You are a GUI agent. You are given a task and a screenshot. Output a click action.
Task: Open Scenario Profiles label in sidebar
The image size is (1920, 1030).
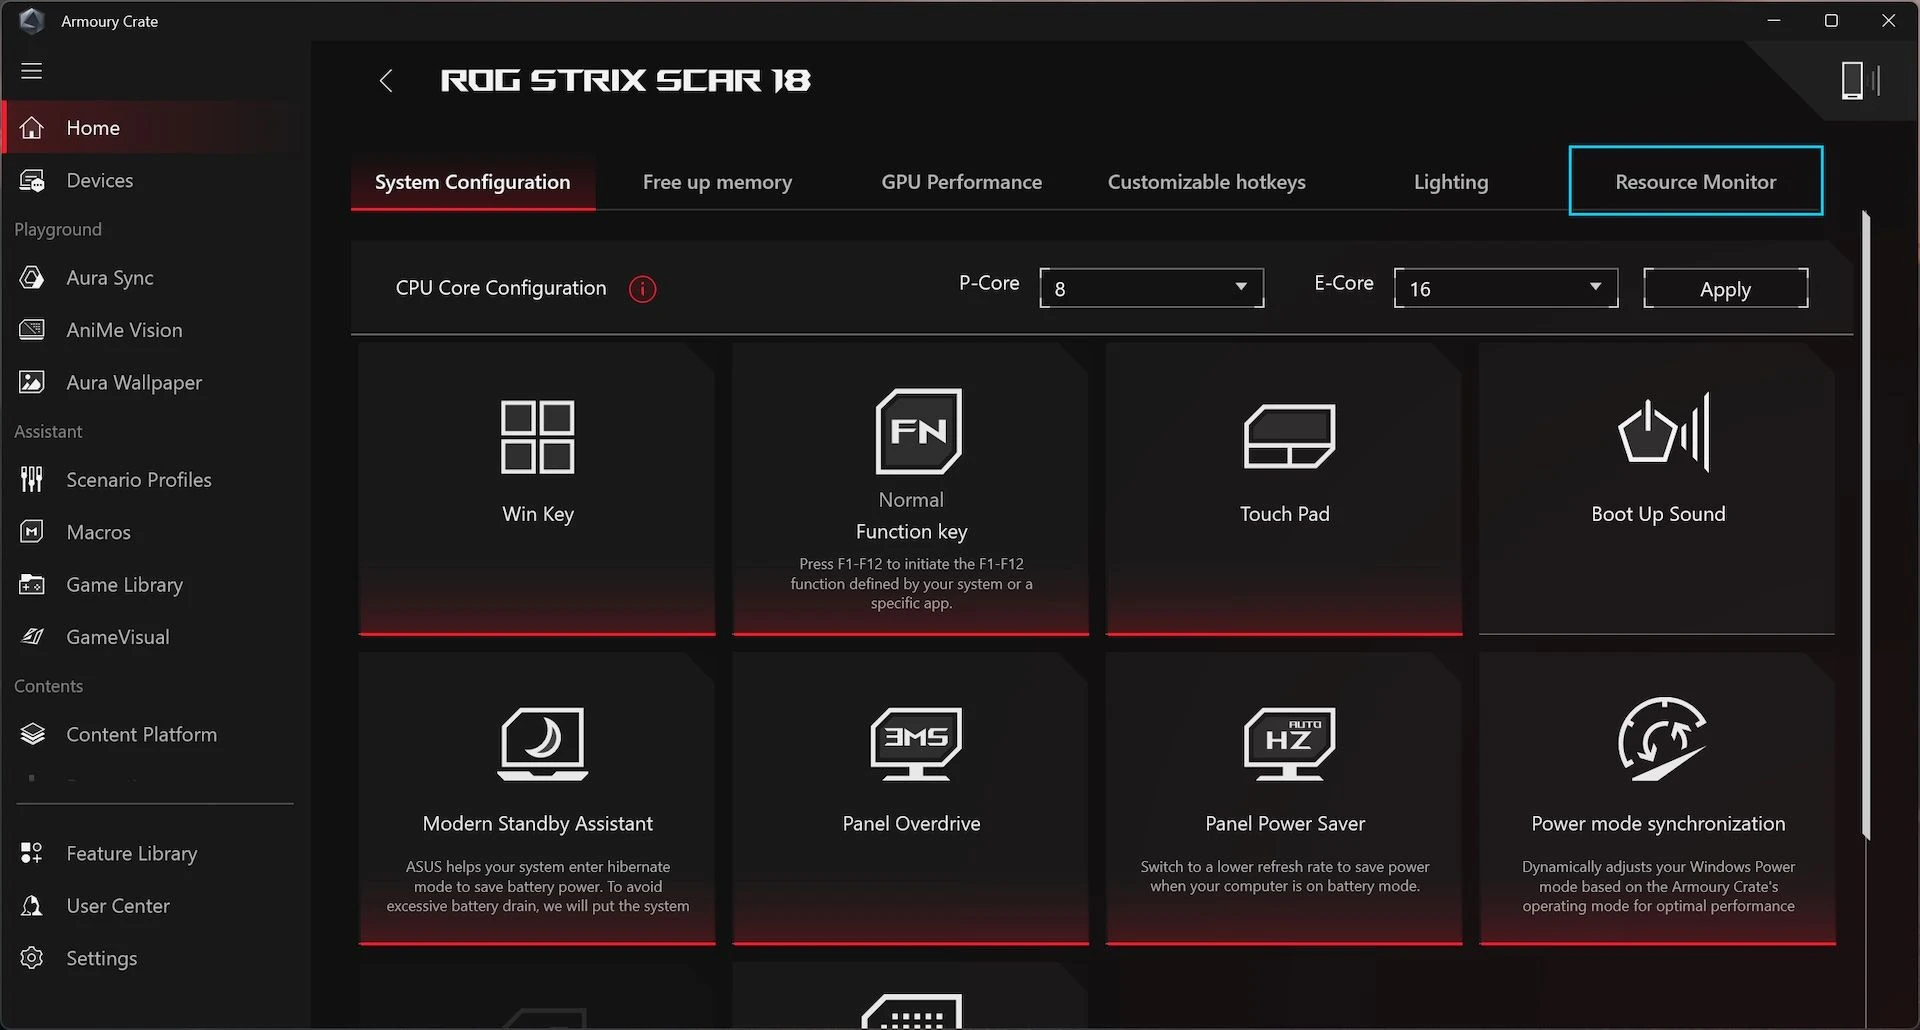[139, 480]
